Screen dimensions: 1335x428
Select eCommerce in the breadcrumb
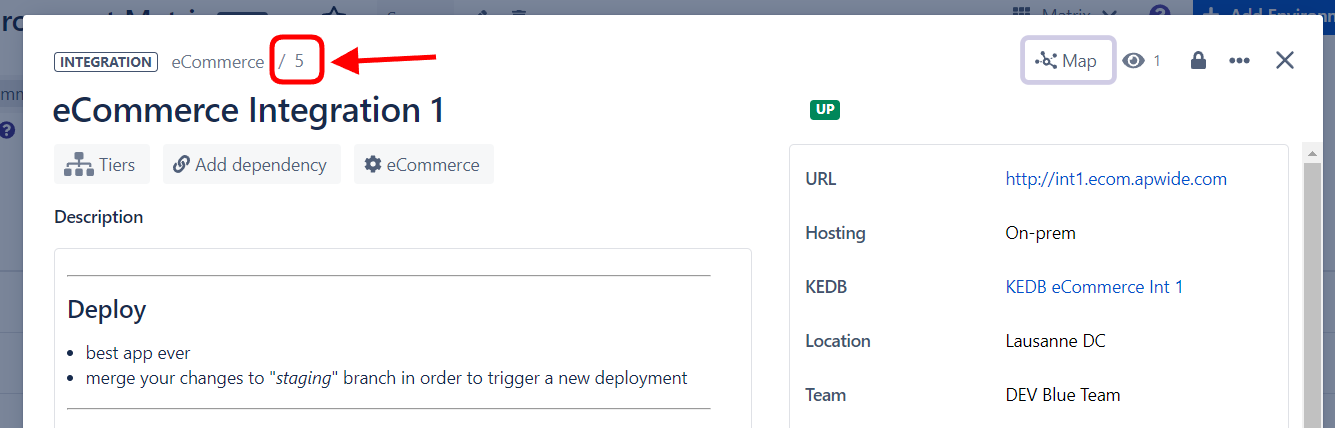coord(217,62)
